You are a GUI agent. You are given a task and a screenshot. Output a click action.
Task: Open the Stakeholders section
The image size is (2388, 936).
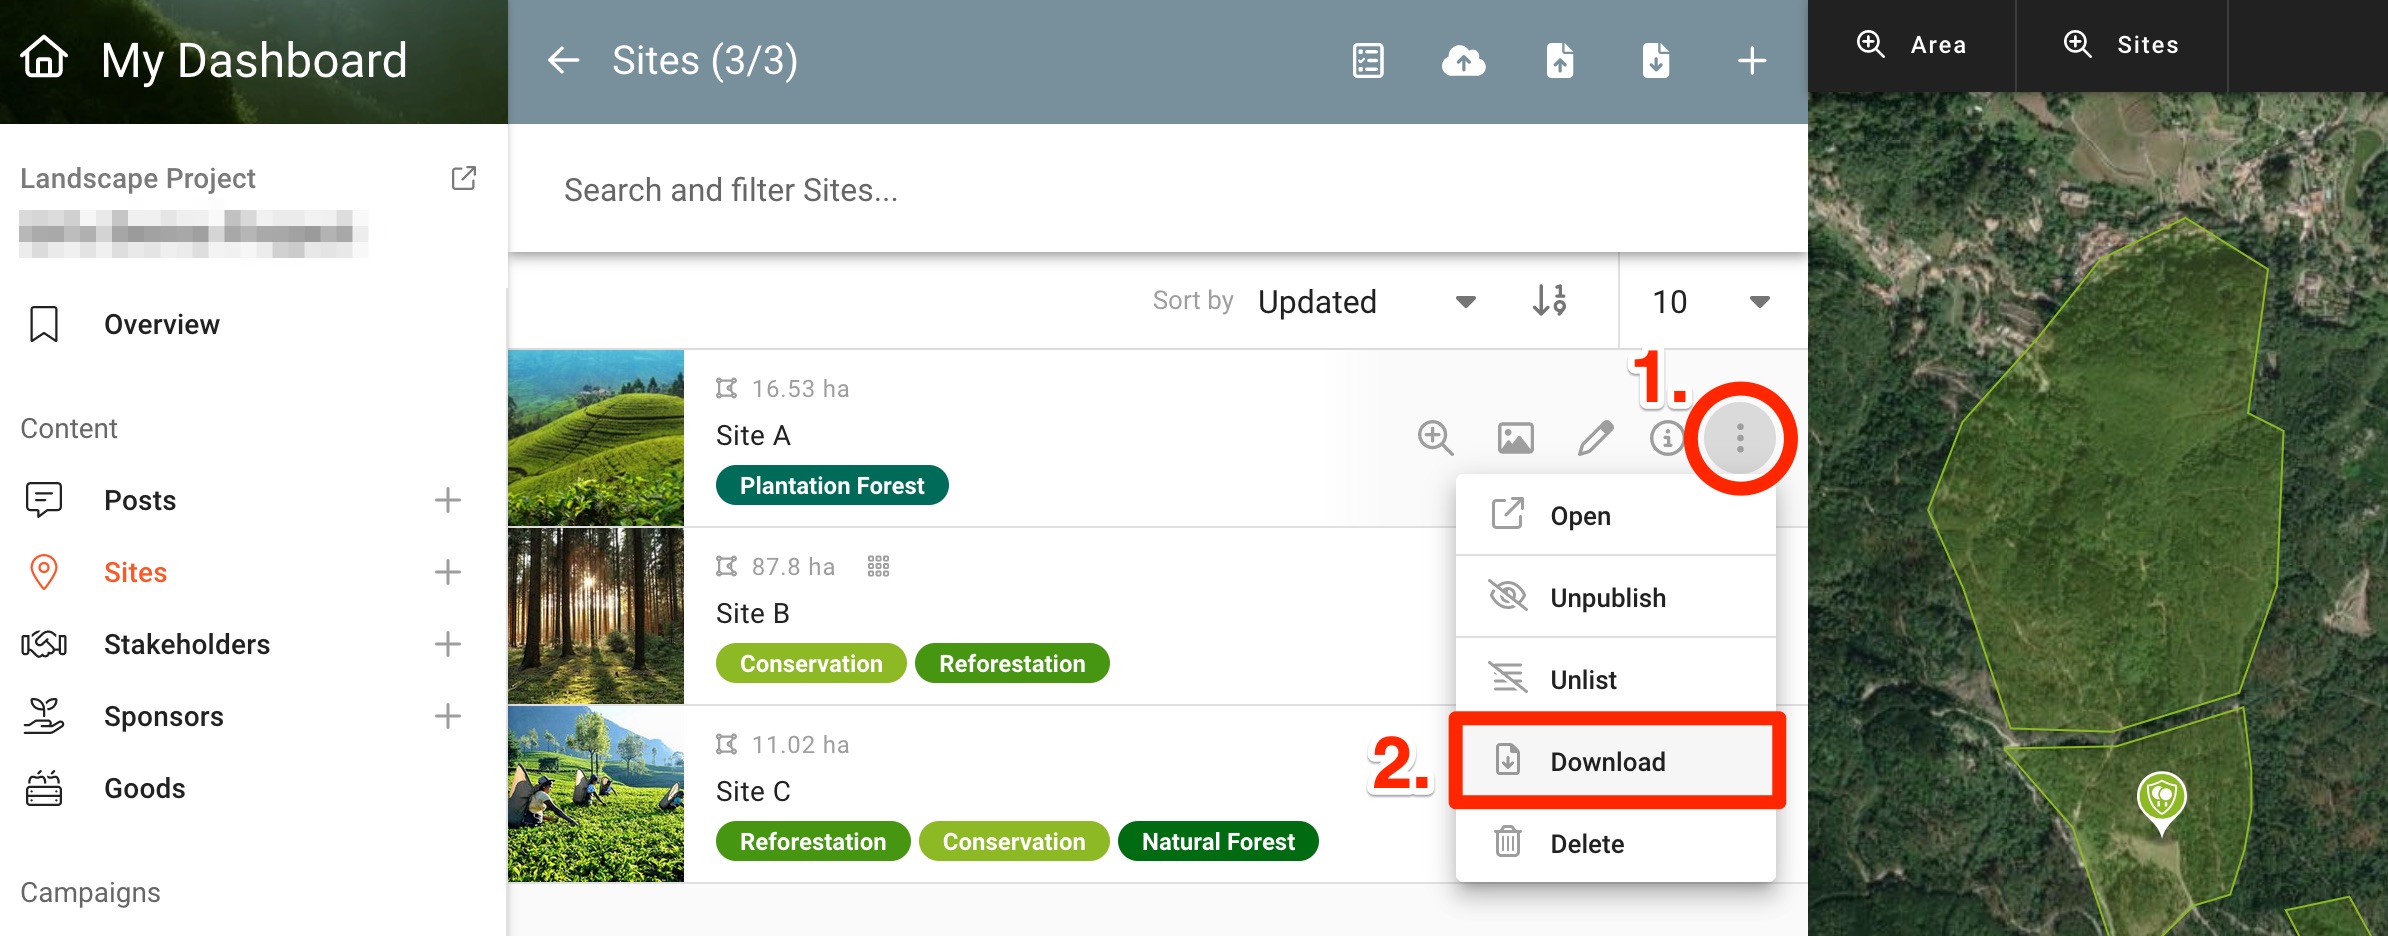coord(187,644)
